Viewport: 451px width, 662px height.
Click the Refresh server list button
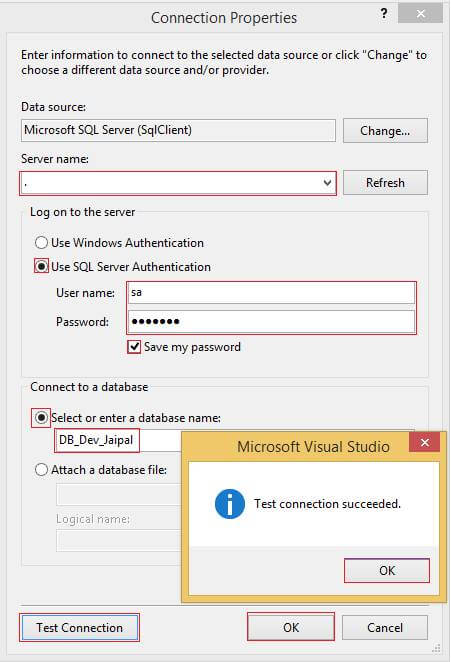click(x=385, y=183)
